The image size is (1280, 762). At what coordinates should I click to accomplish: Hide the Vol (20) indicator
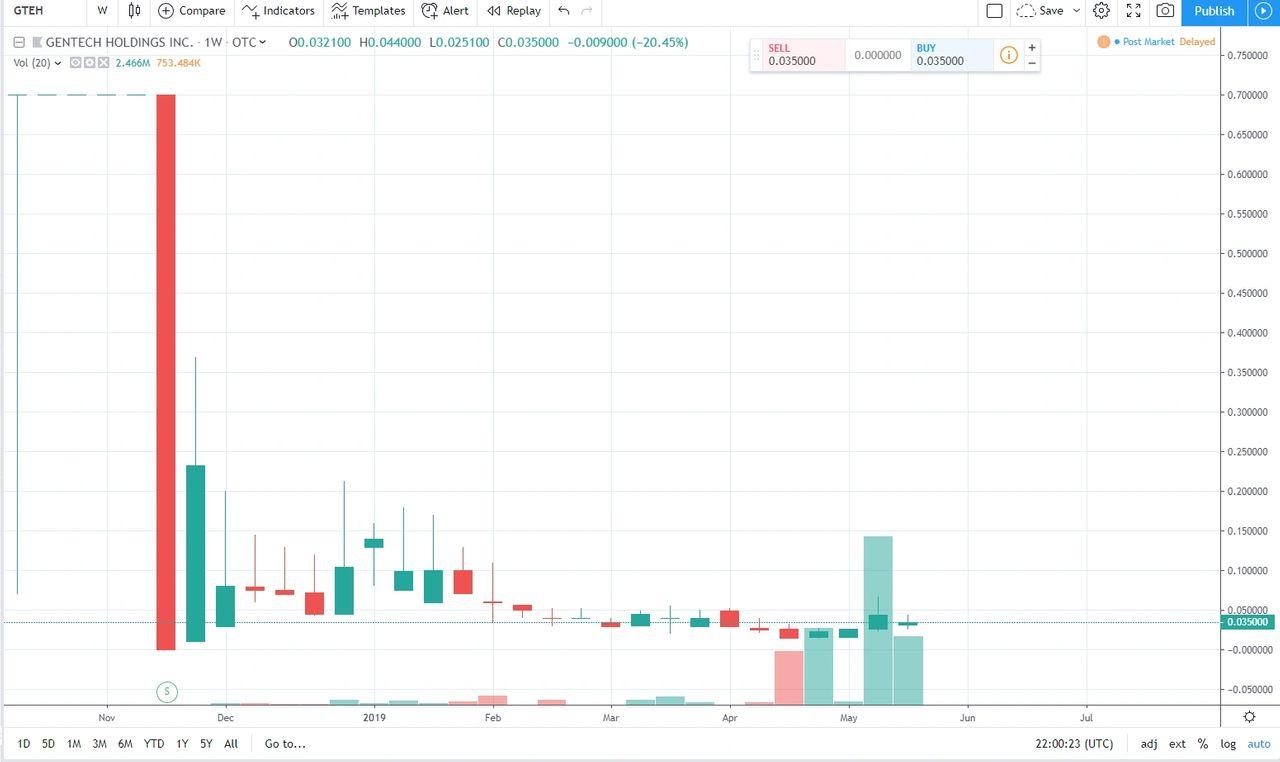[74, 62]
